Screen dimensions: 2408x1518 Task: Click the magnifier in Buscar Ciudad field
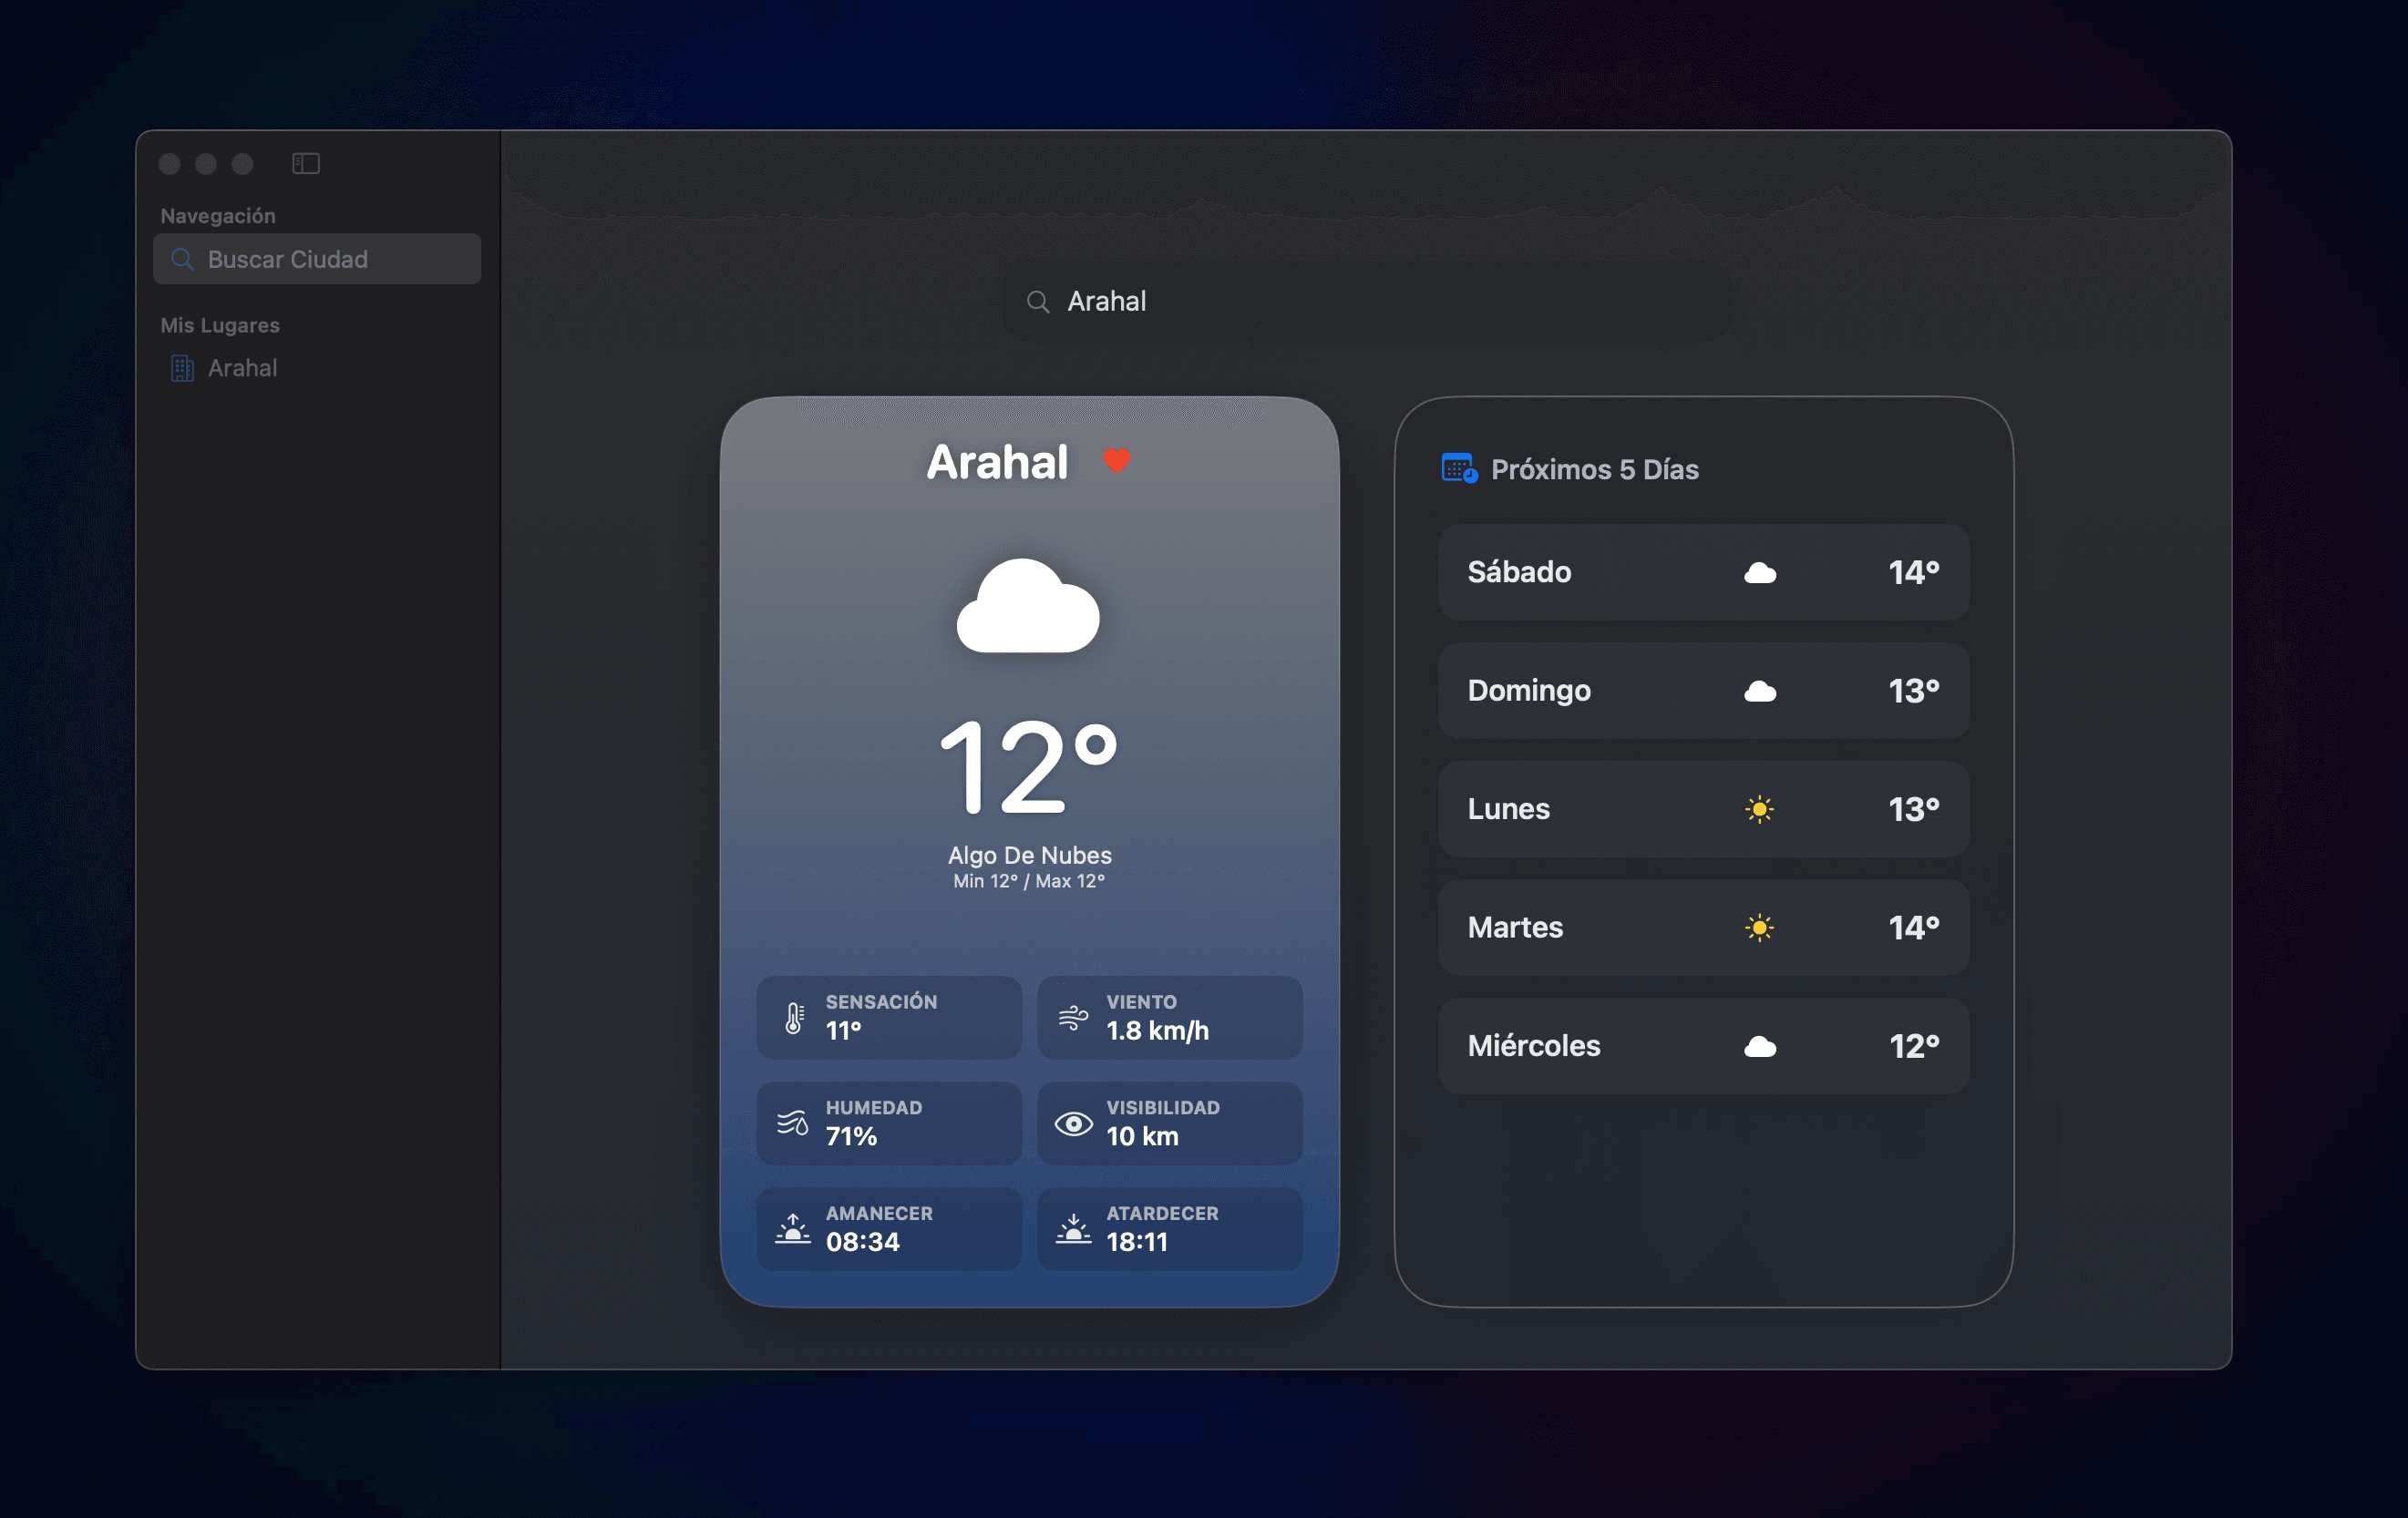click(183, 259)
